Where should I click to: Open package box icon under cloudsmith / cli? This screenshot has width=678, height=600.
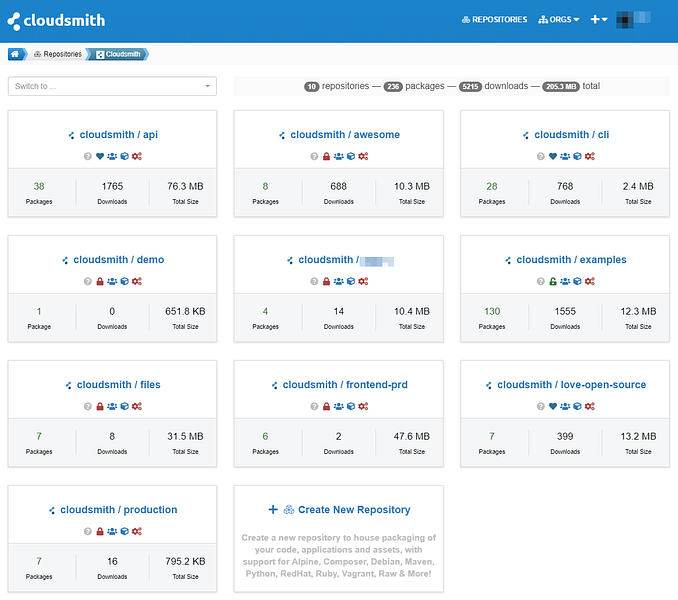point(577,156)
